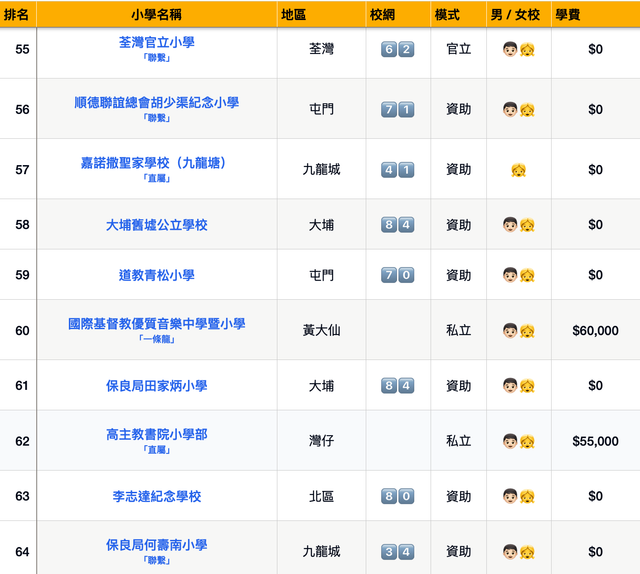Click 北區 district cell
The height and width of the screenshot is (574, 640).
321,496
